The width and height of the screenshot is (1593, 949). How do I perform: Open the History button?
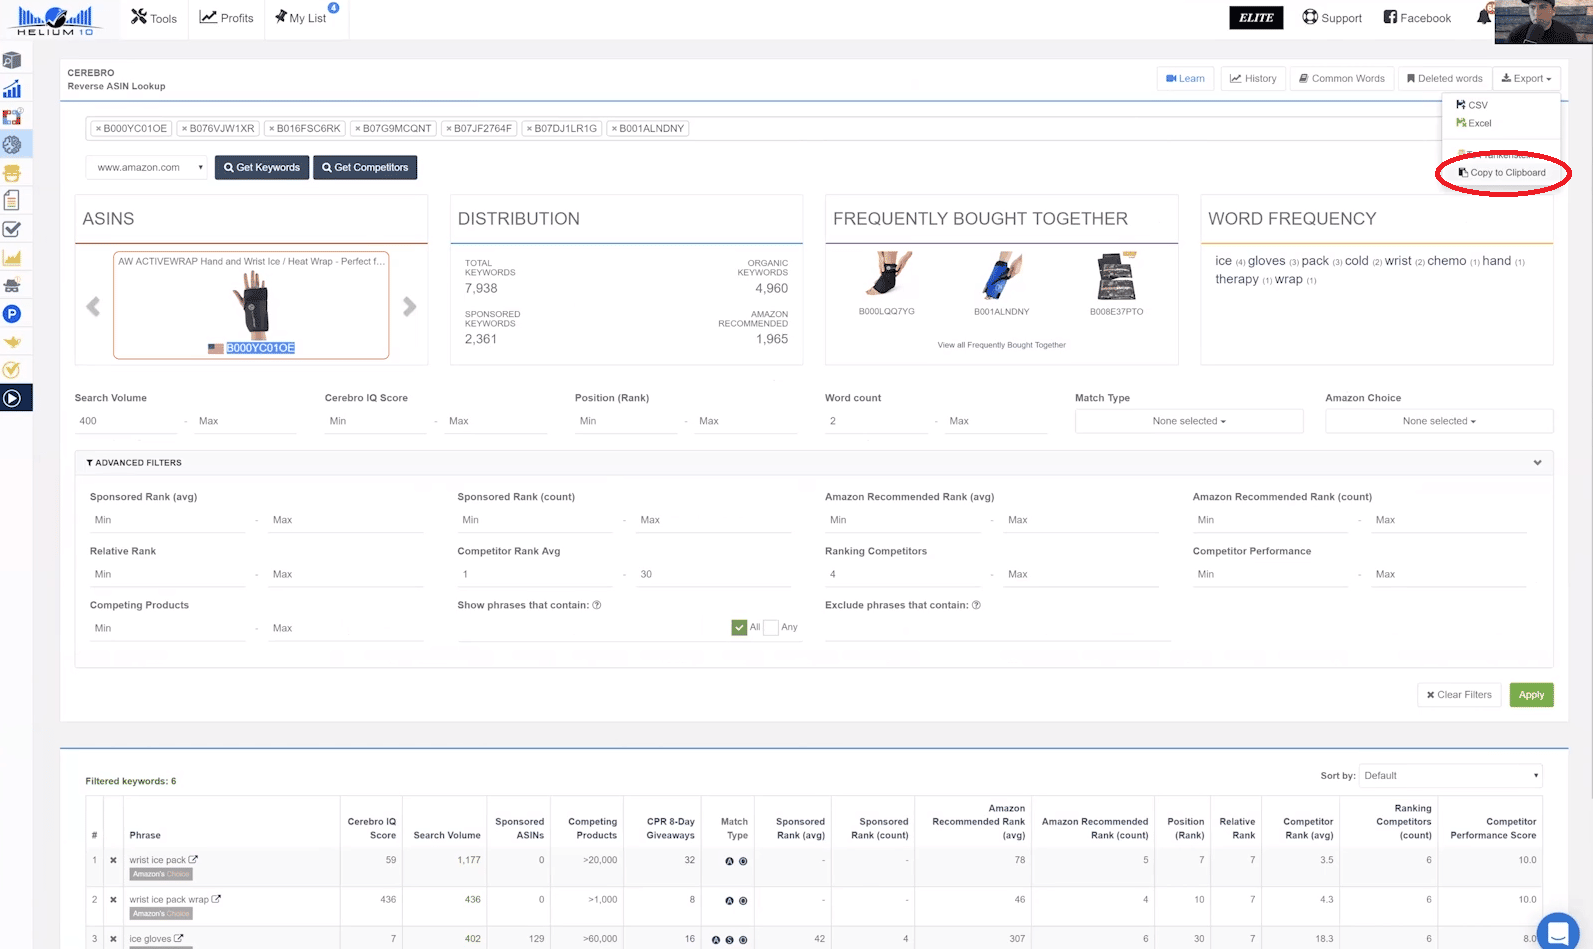pos(1253,78)
